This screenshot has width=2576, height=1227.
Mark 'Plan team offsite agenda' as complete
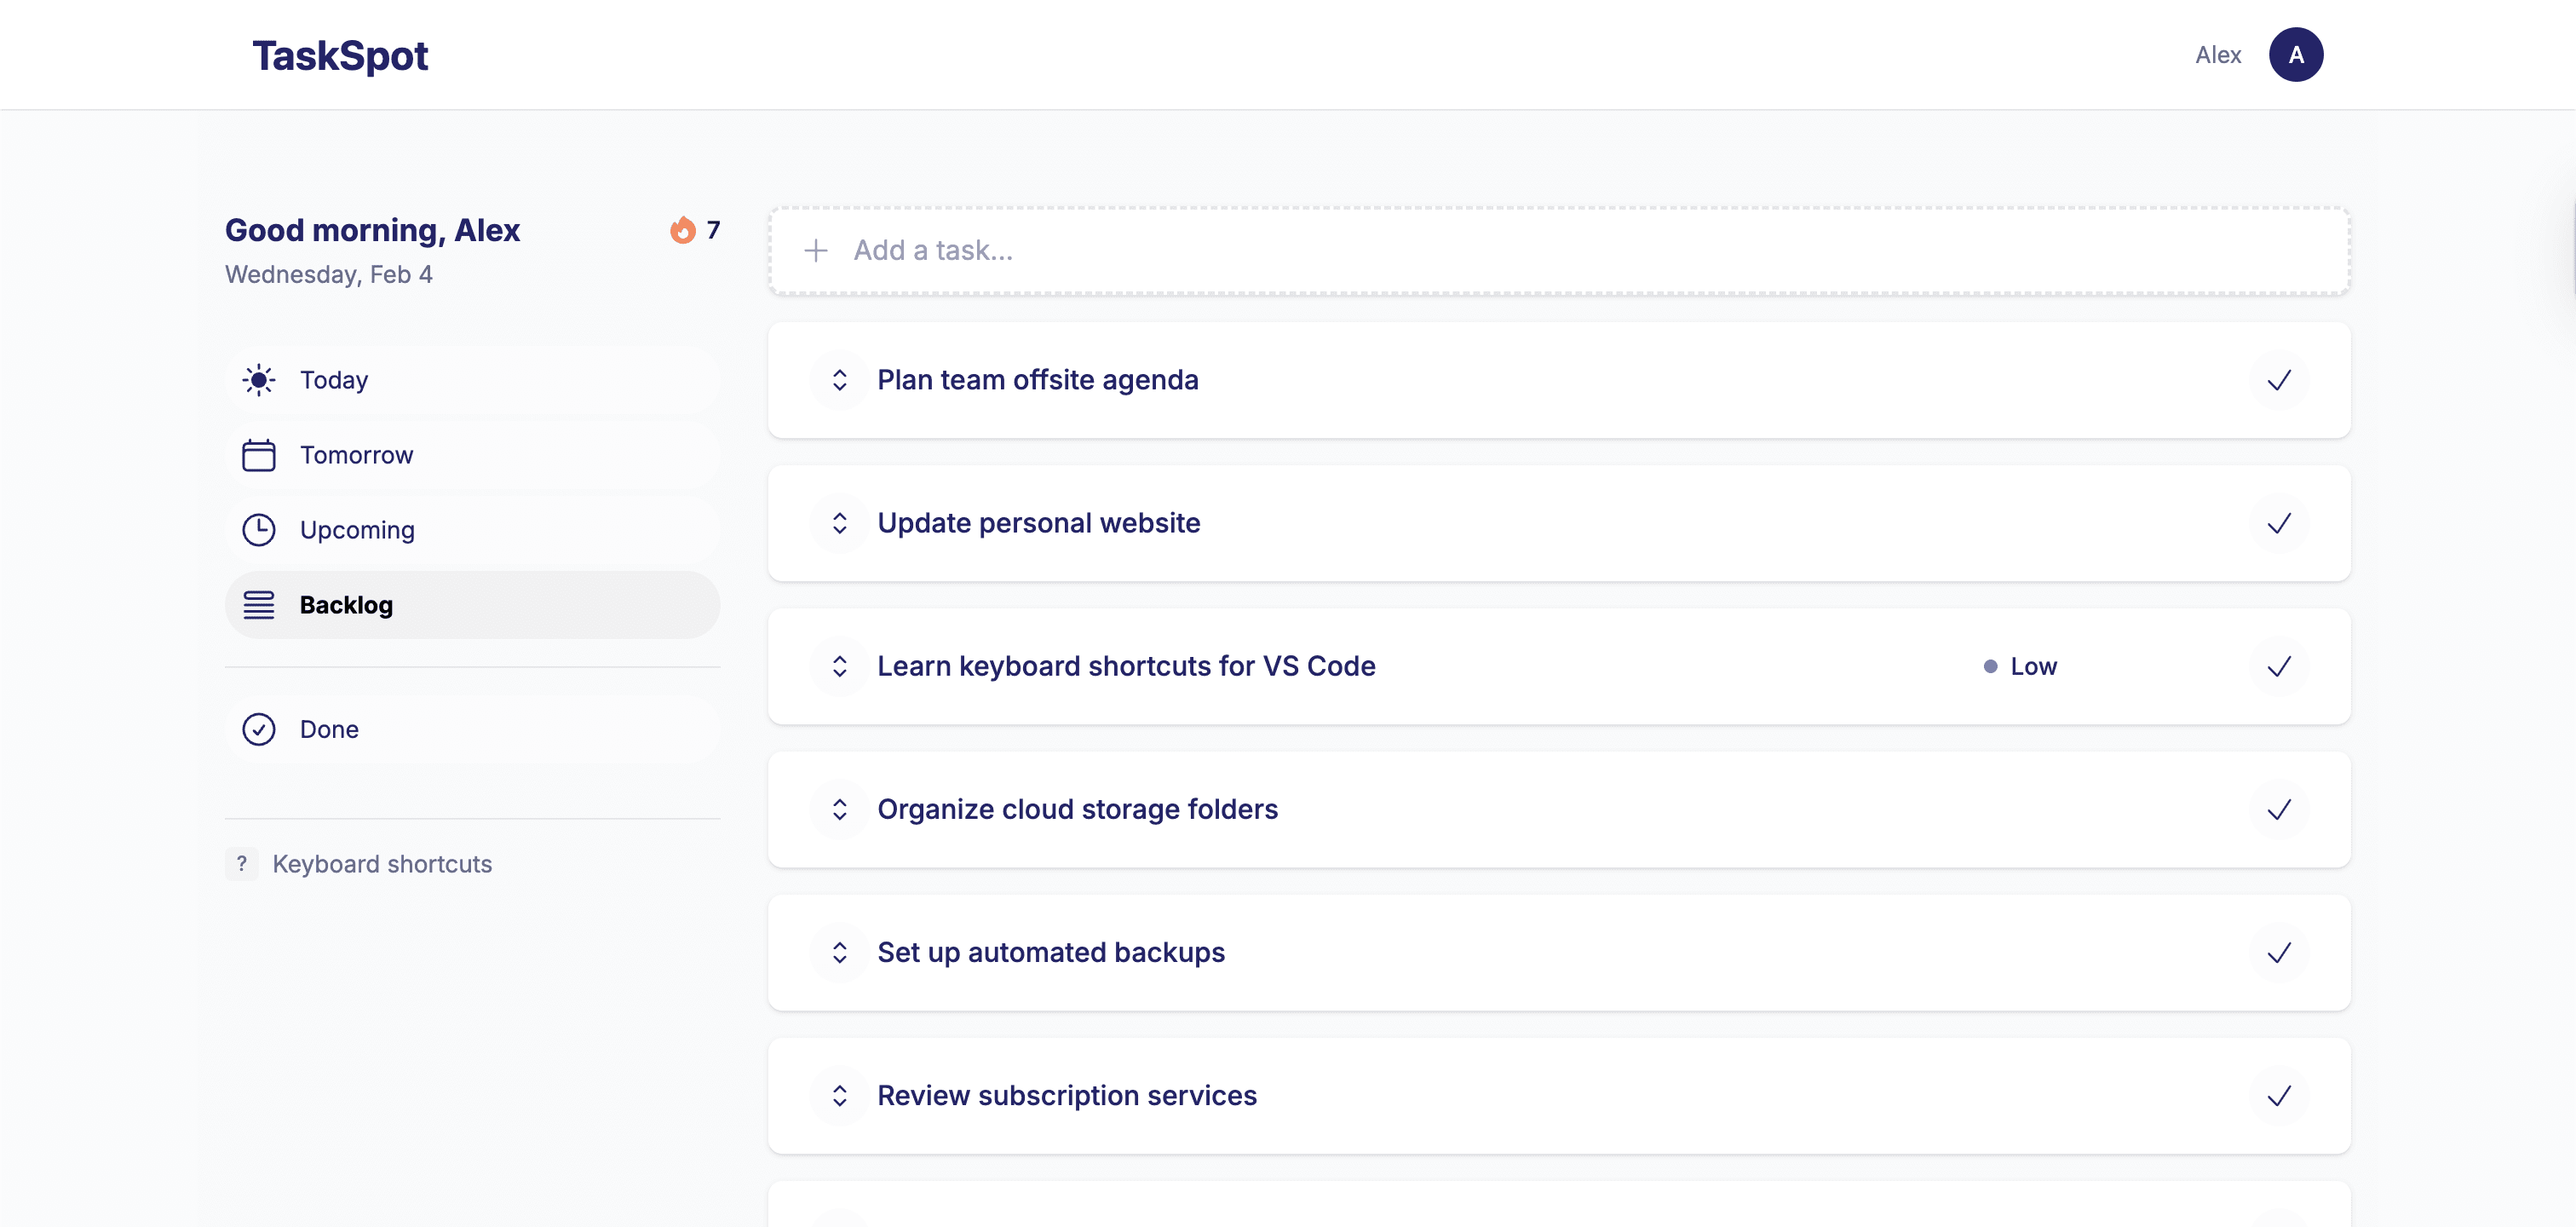(2280, 380)
